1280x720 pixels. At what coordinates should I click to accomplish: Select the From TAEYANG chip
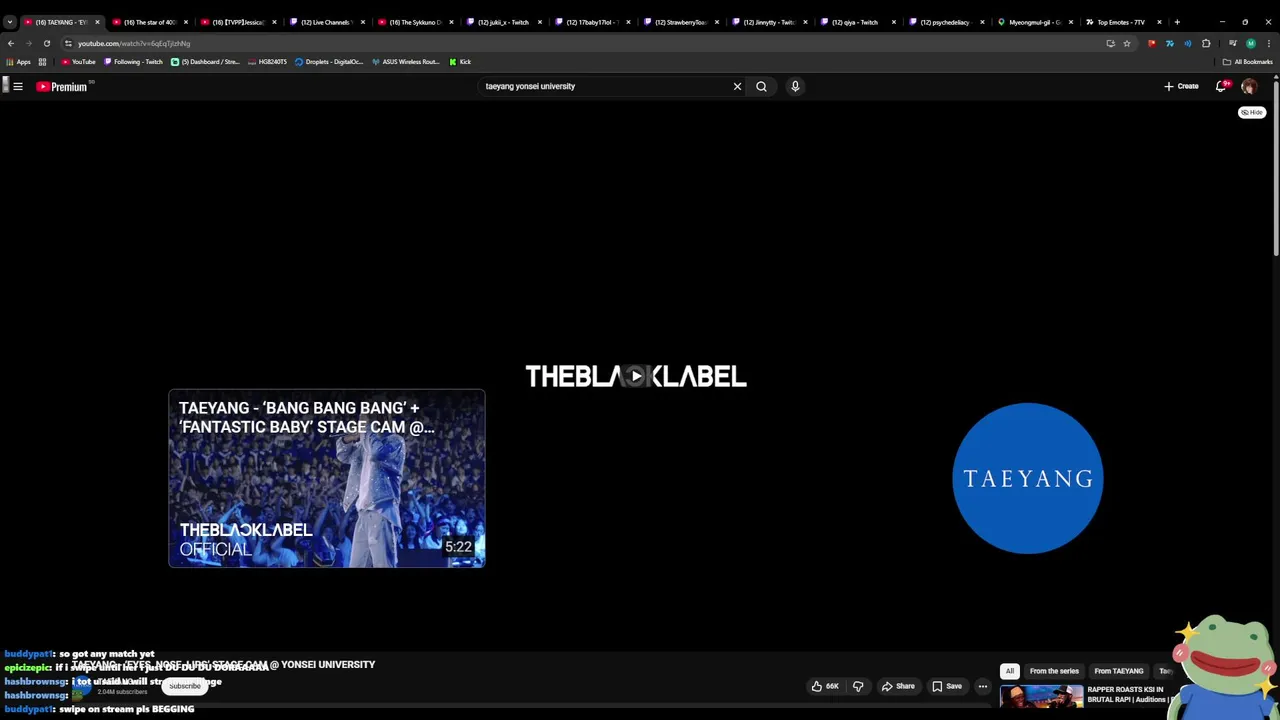1118,671
